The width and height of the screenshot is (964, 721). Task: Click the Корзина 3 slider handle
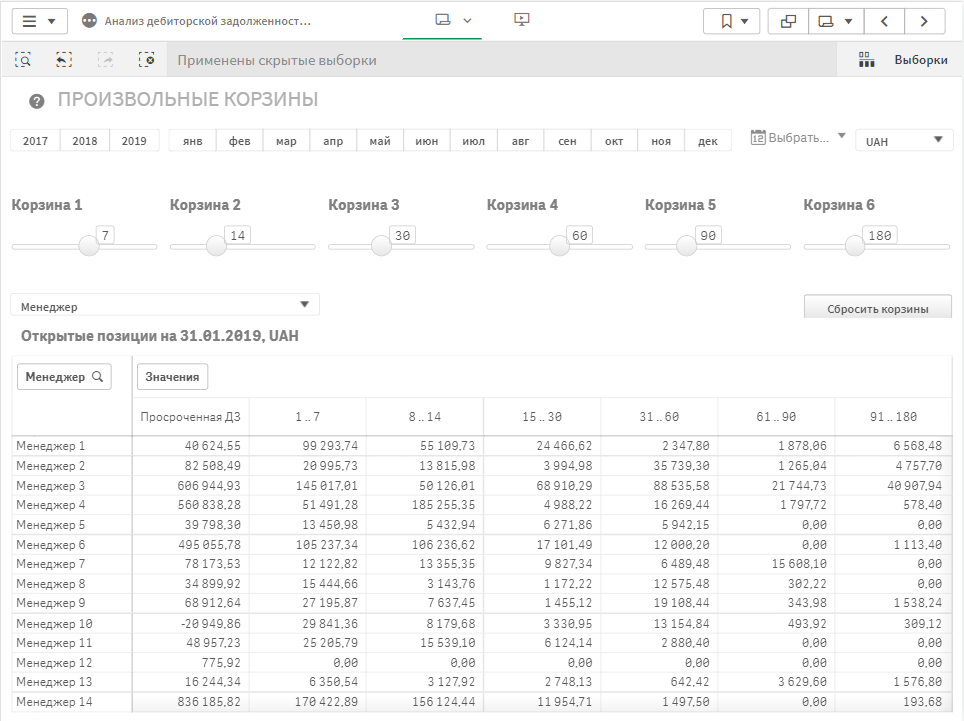[379, 246]
